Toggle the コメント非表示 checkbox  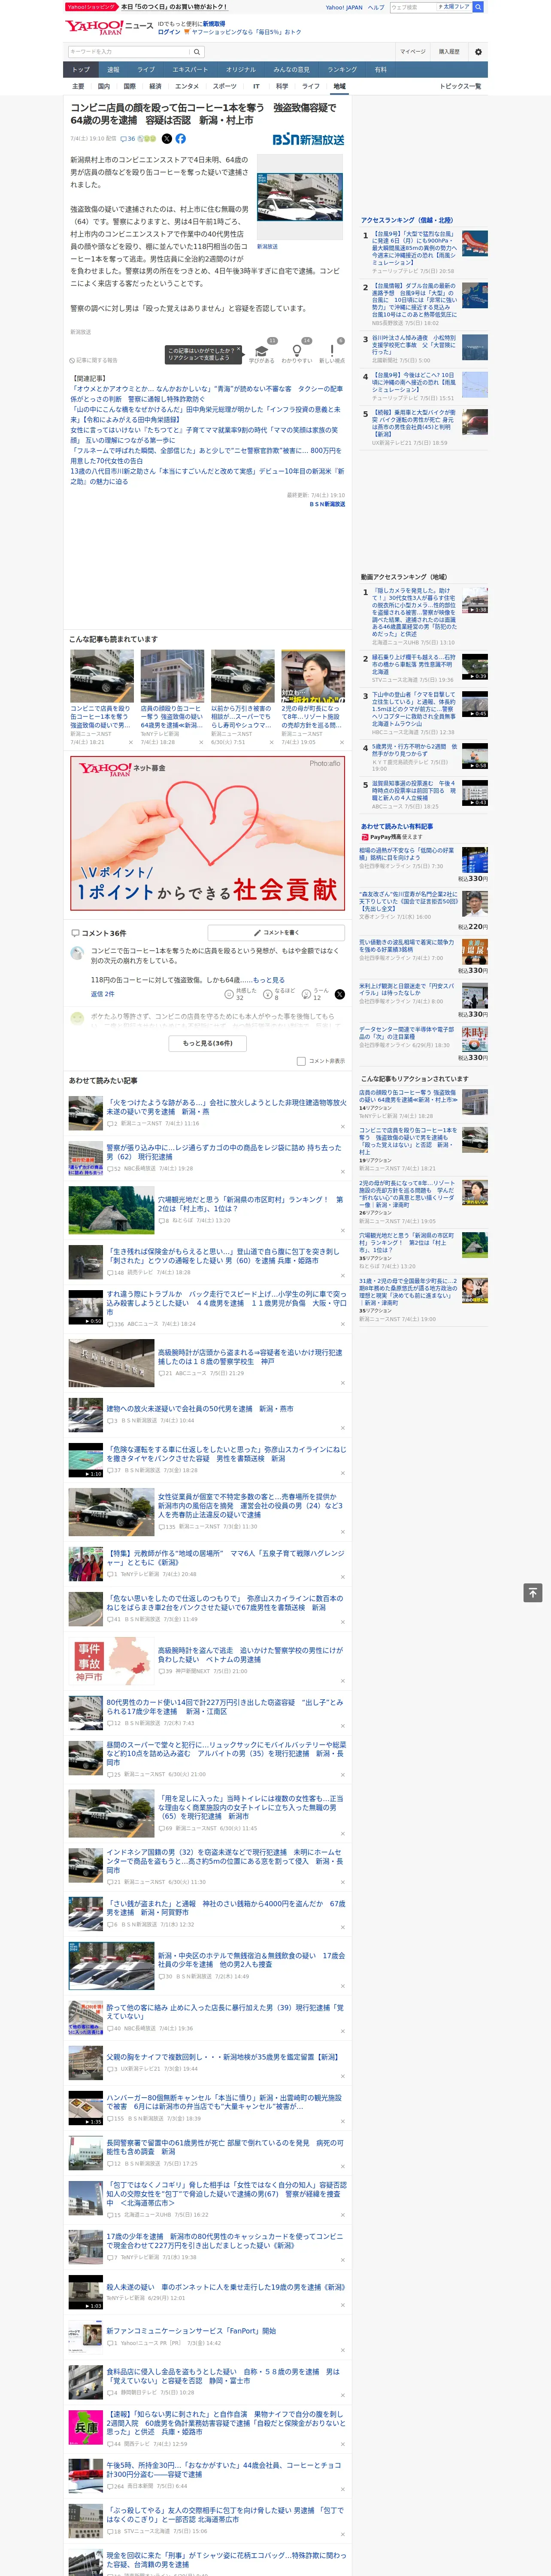click(x=301, y=1061)
